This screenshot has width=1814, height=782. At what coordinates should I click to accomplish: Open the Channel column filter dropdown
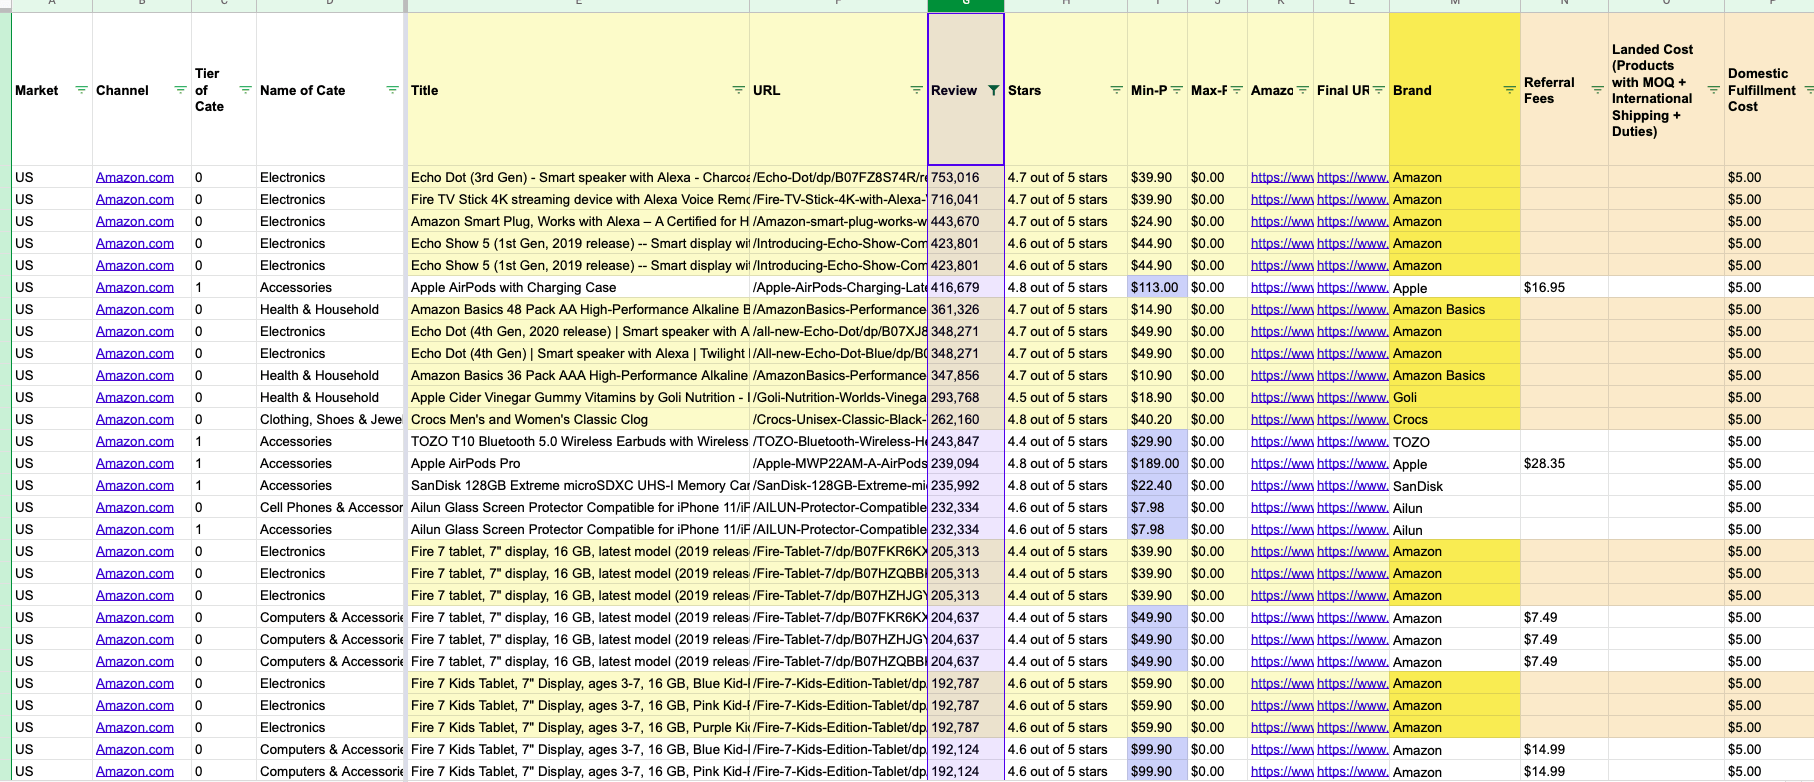pyautogui.click(x=181, y=90)
